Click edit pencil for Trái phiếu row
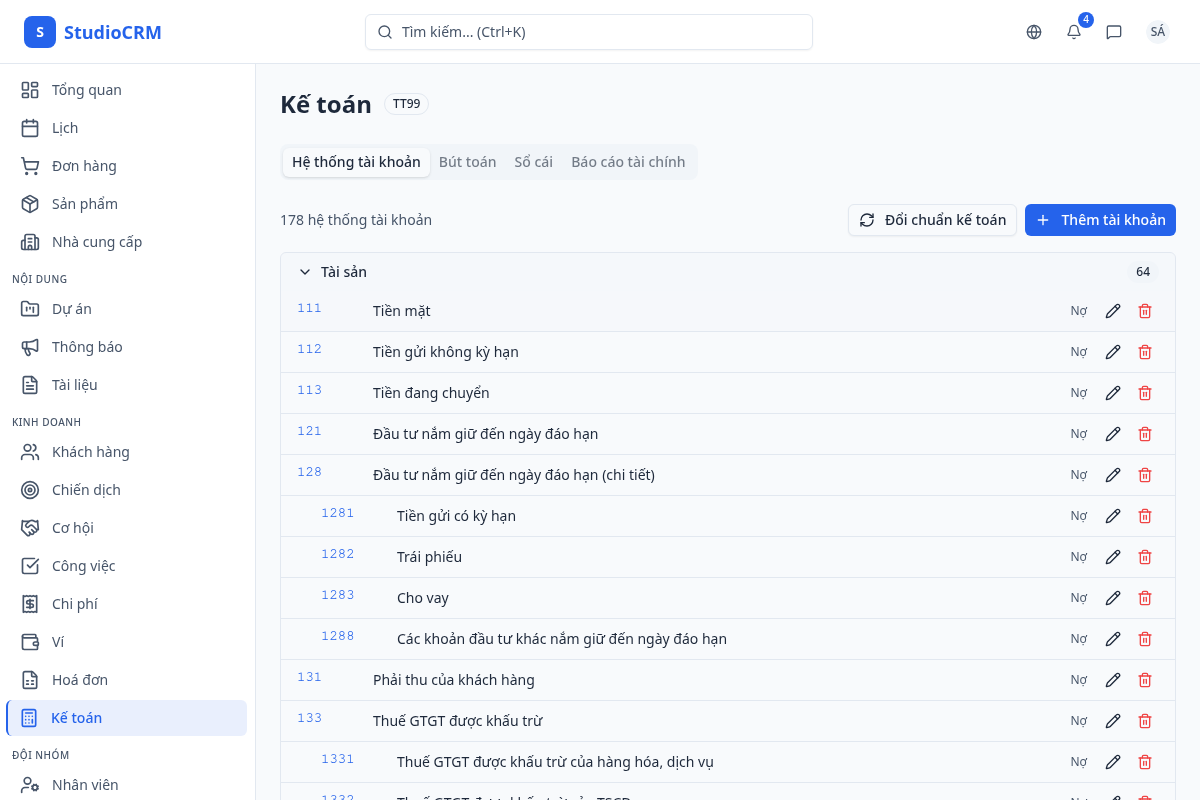The image size is (1200, 800). tap(1113, 557)
